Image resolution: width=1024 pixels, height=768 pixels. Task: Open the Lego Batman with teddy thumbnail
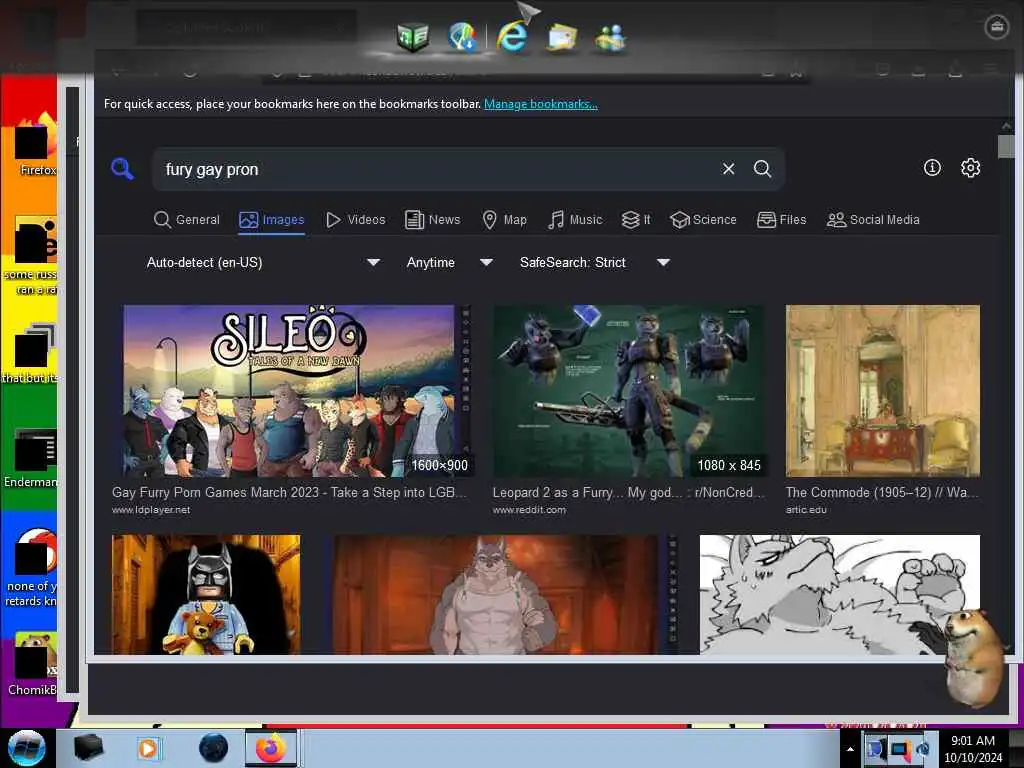coord(206,594)
